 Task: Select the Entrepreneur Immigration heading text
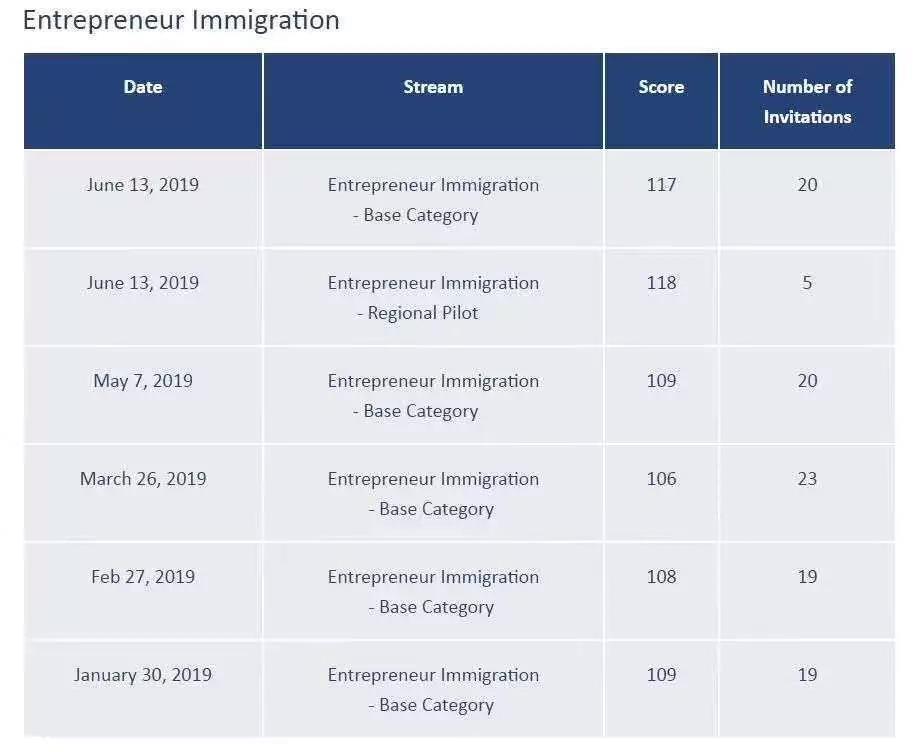pos(181,21)
